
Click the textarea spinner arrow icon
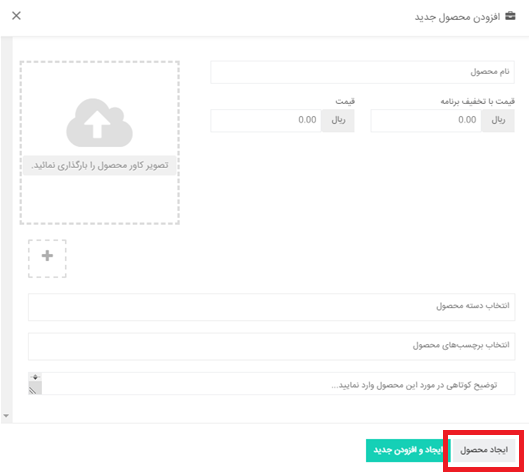tap(35, 377)
